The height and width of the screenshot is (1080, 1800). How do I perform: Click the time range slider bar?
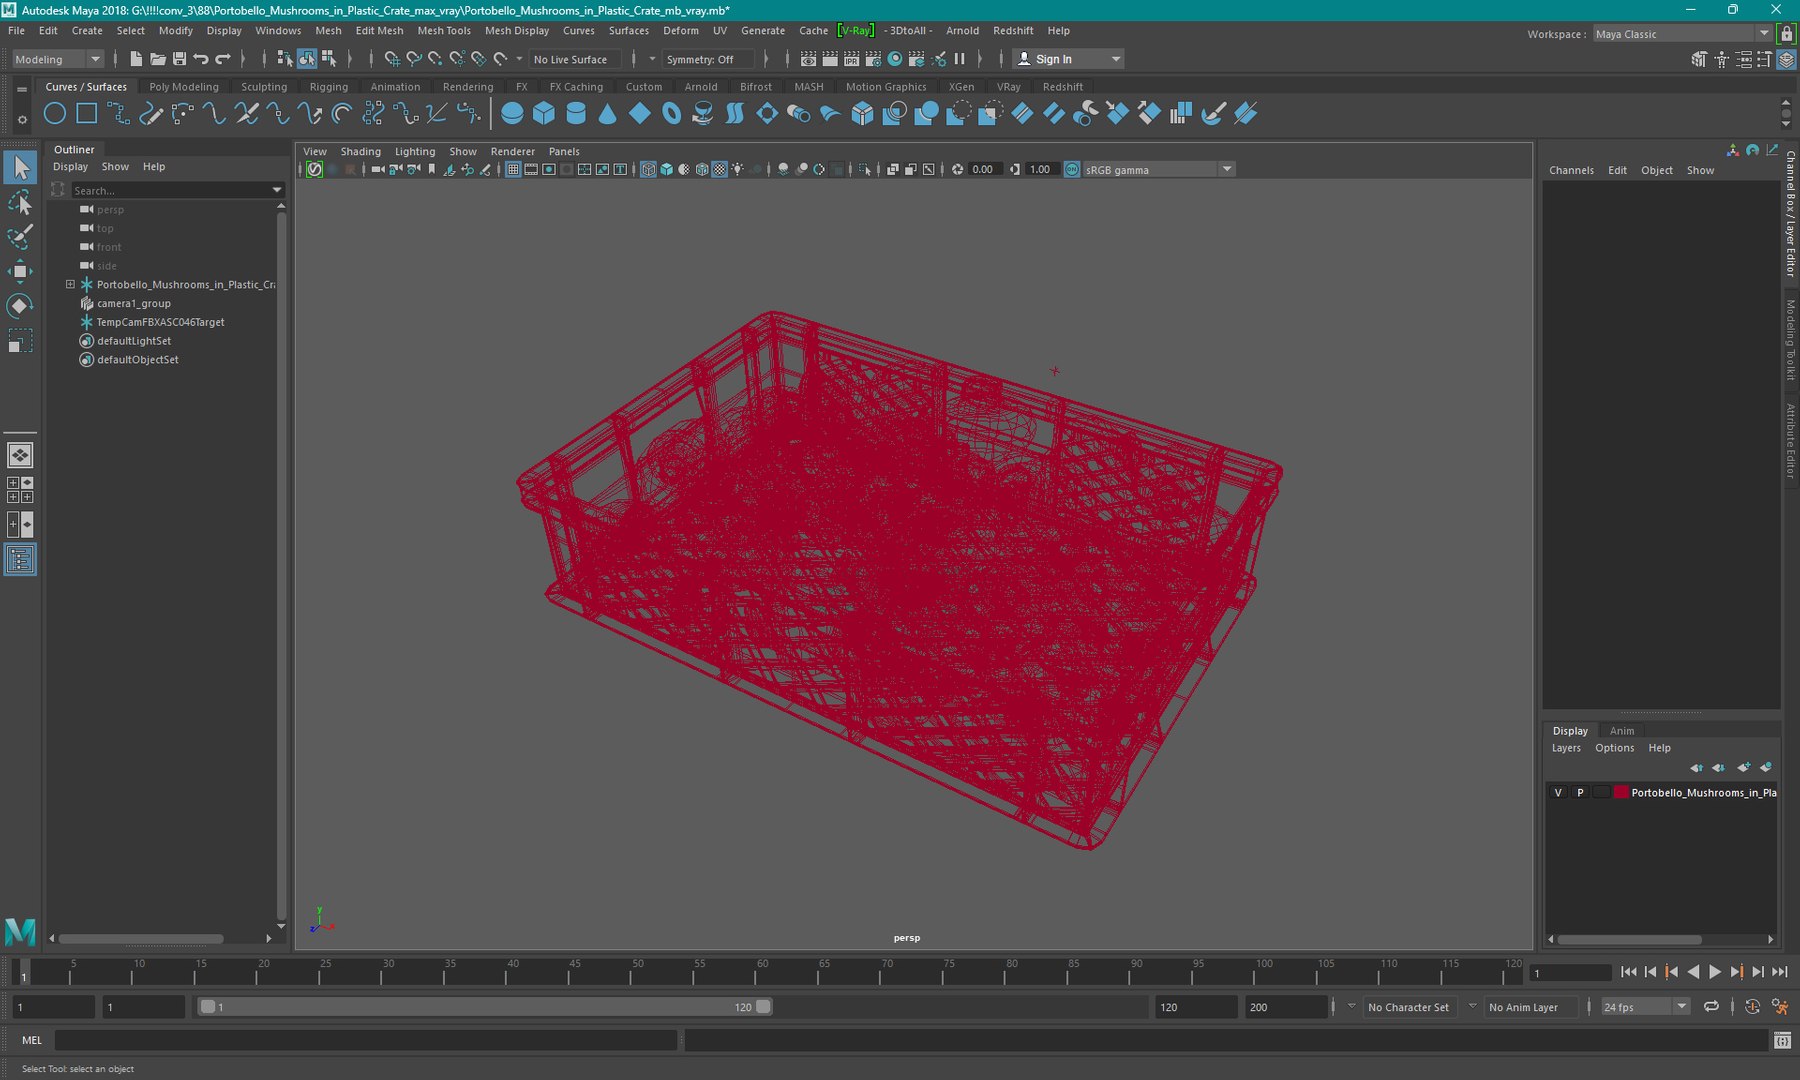(485, 1007)
